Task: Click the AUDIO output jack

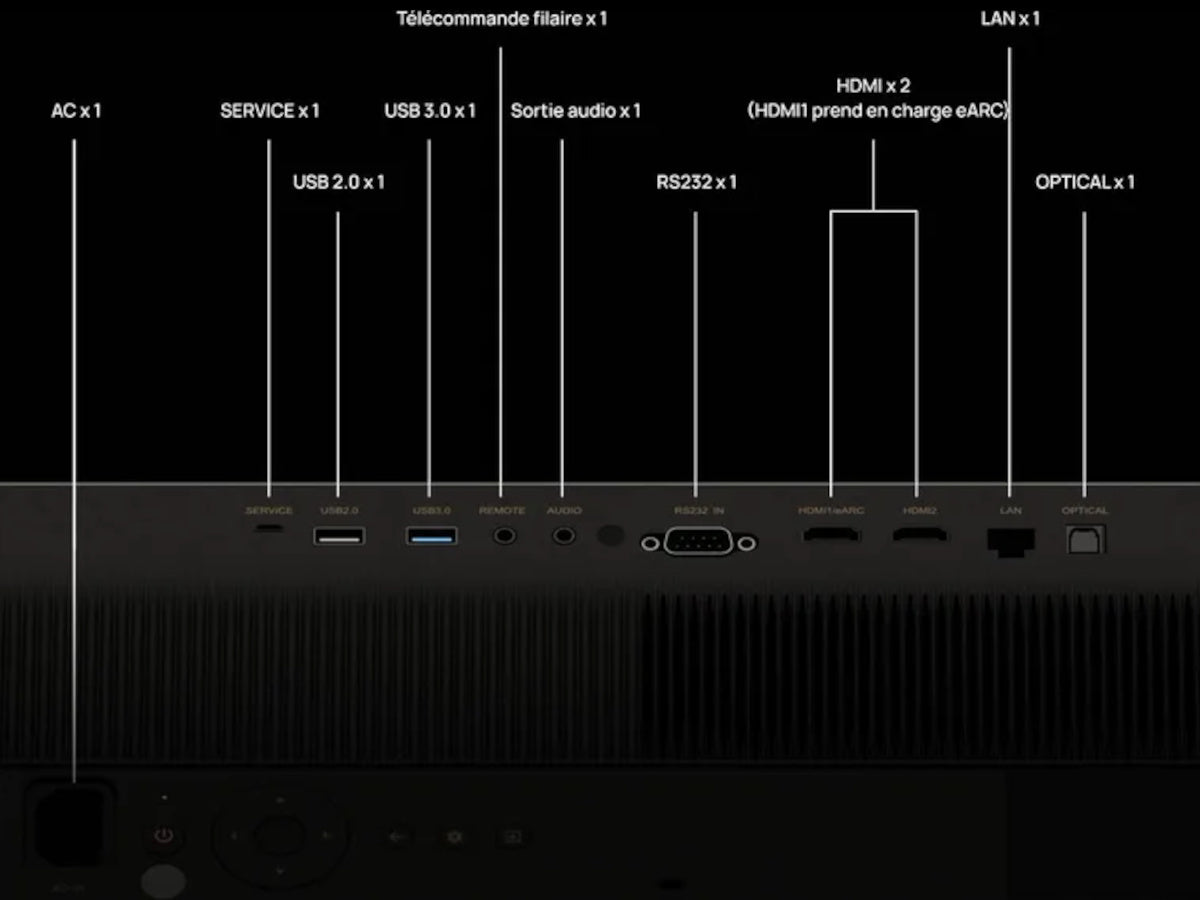Action: 564,536
